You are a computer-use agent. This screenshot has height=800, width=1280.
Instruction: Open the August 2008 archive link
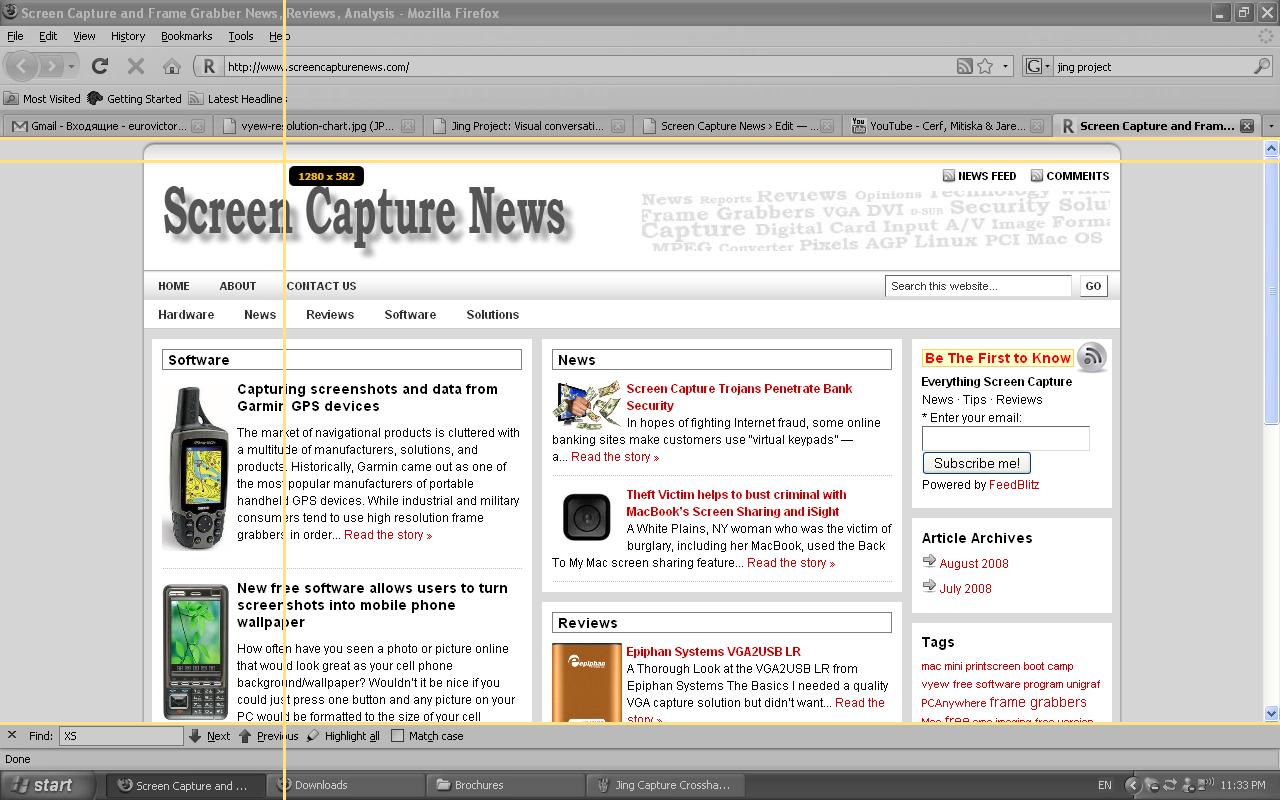pyautogui.click(x=973, y=563)
